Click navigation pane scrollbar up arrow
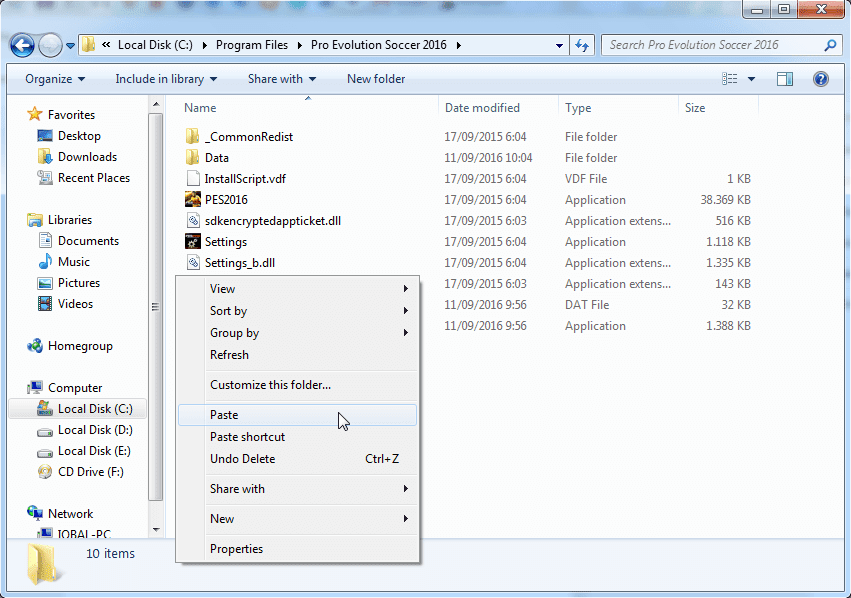851x598 pixels. click(x=156, y=104)
